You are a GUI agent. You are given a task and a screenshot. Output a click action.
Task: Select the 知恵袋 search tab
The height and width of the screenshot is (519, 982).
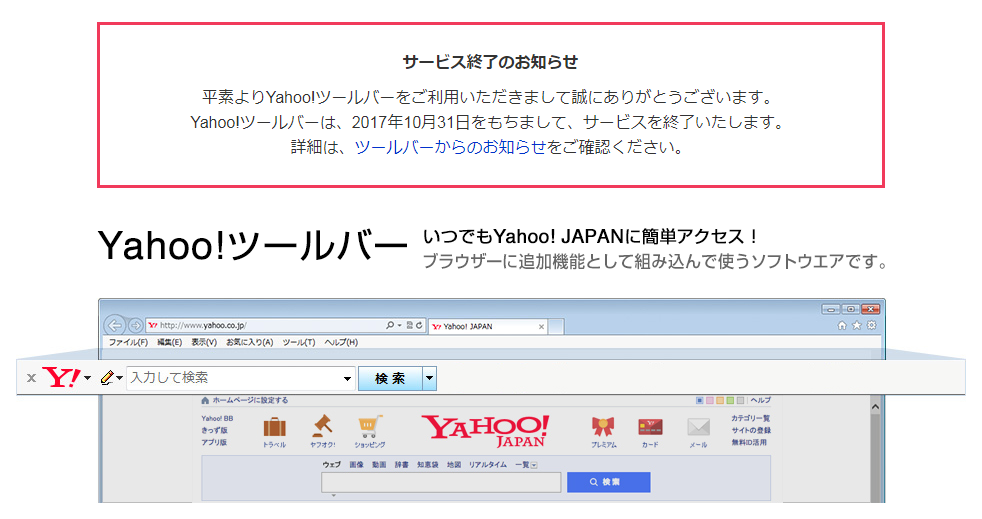[428, 465]
